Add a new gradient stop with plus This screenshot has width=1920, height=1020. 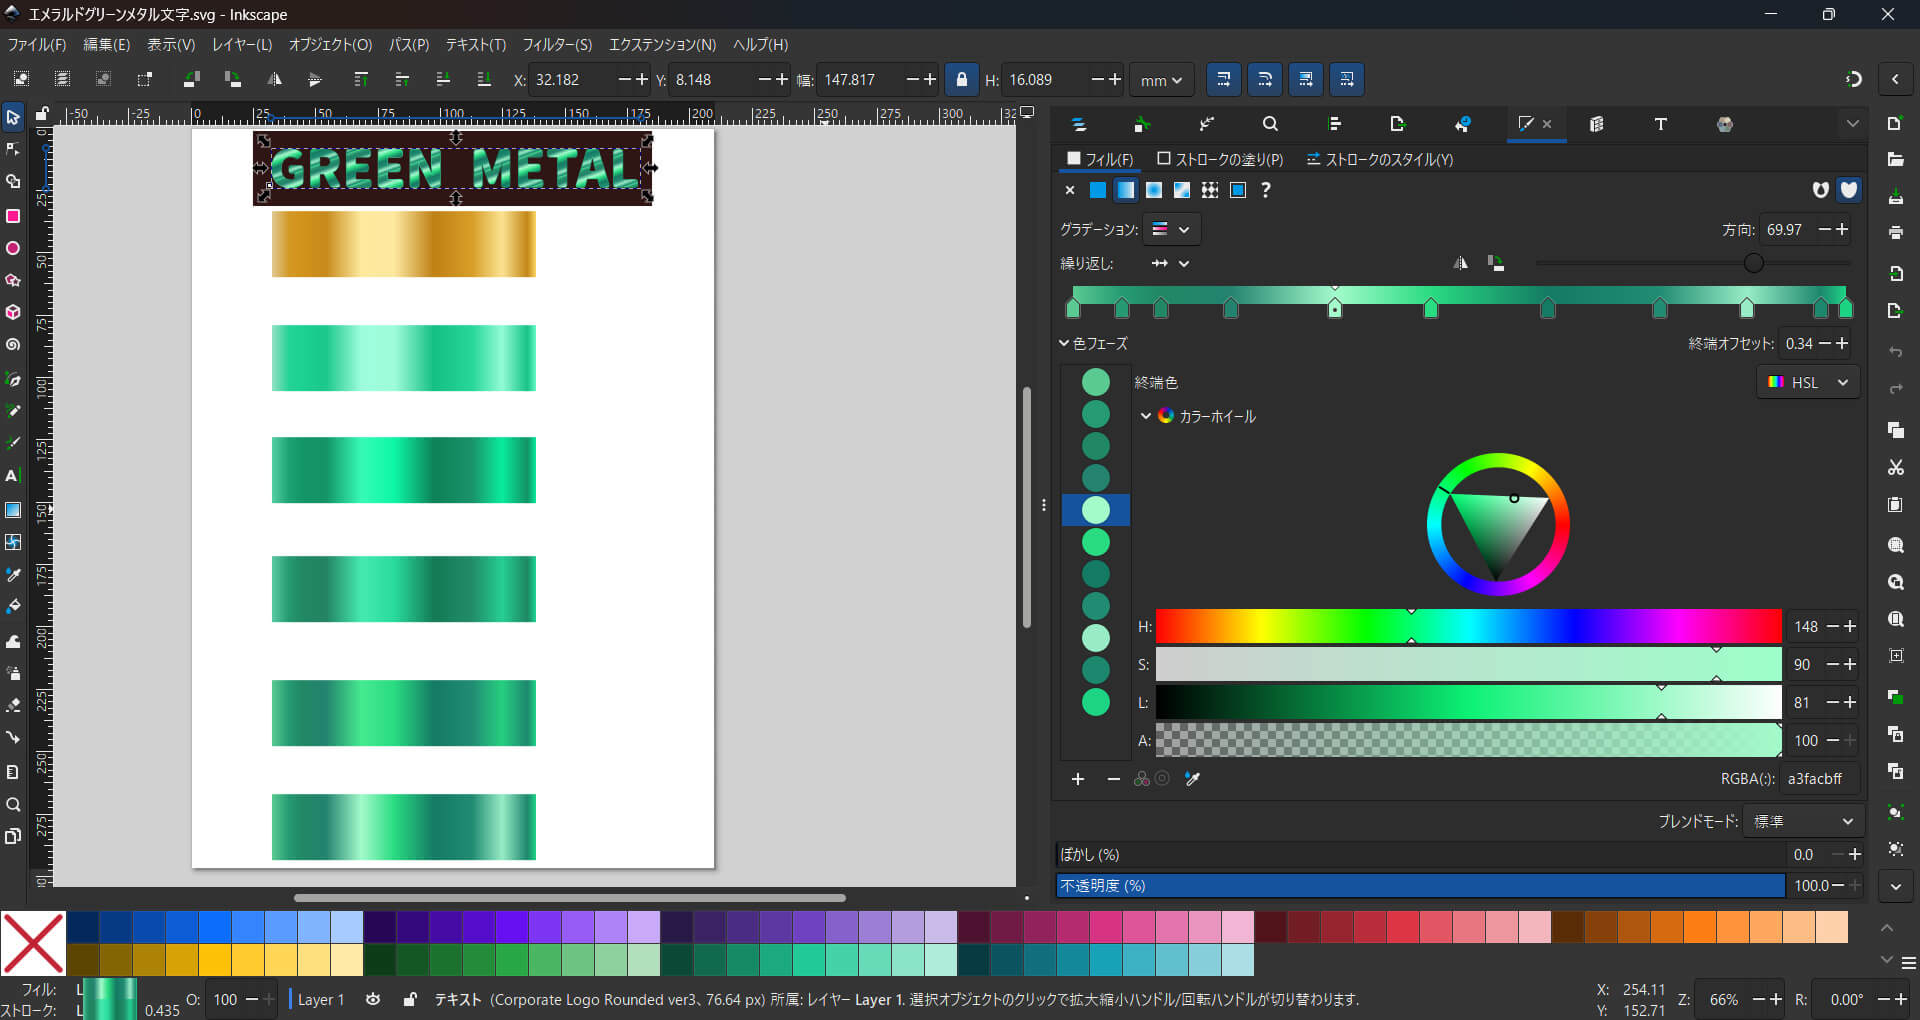1078,779
